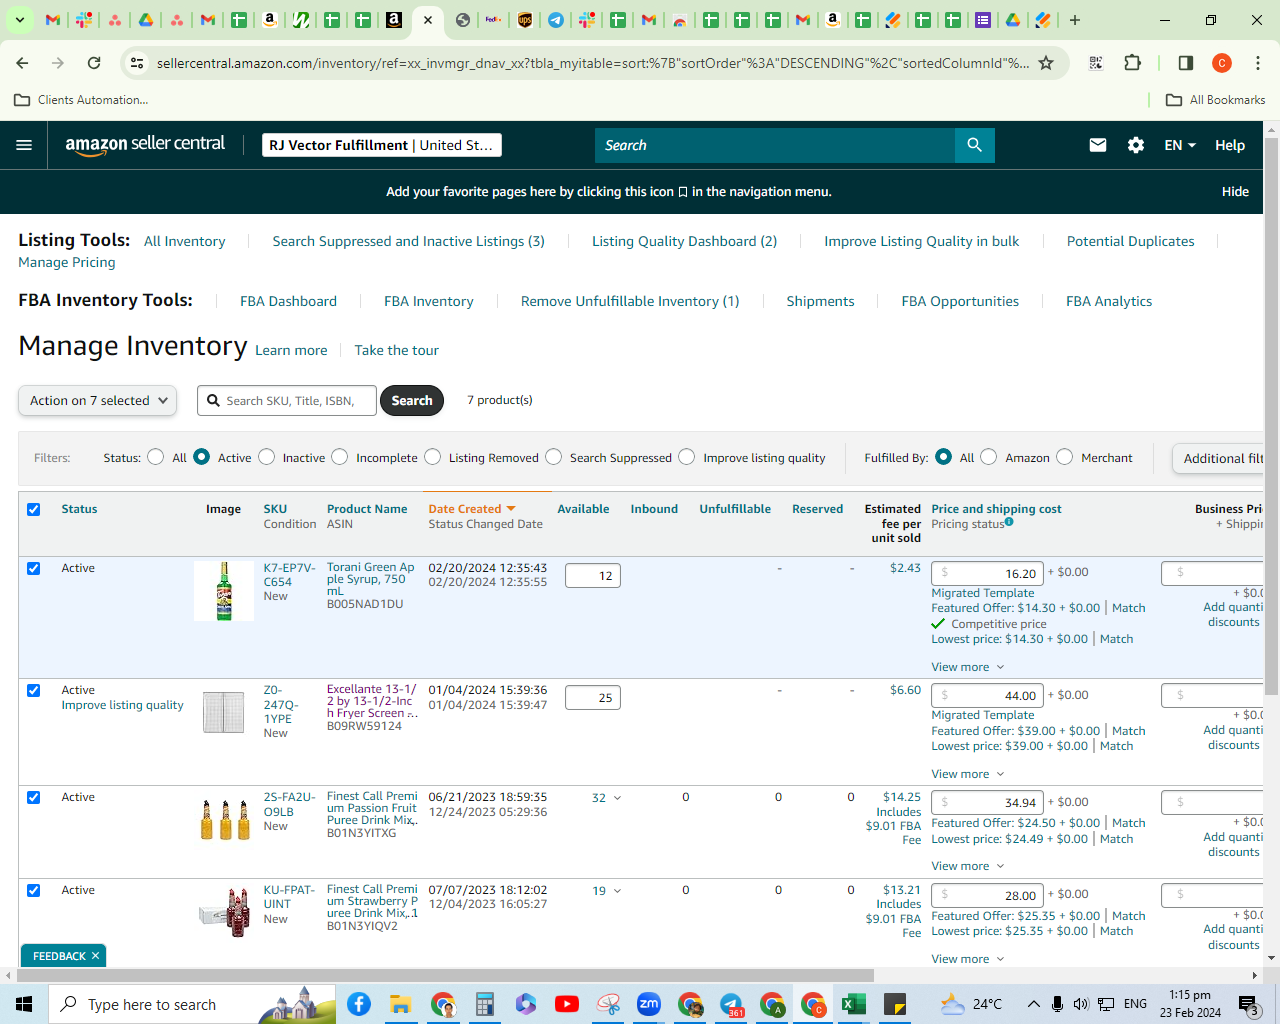
Task: Open Zoom from the taskbar
Action: tap(649, 1004)
